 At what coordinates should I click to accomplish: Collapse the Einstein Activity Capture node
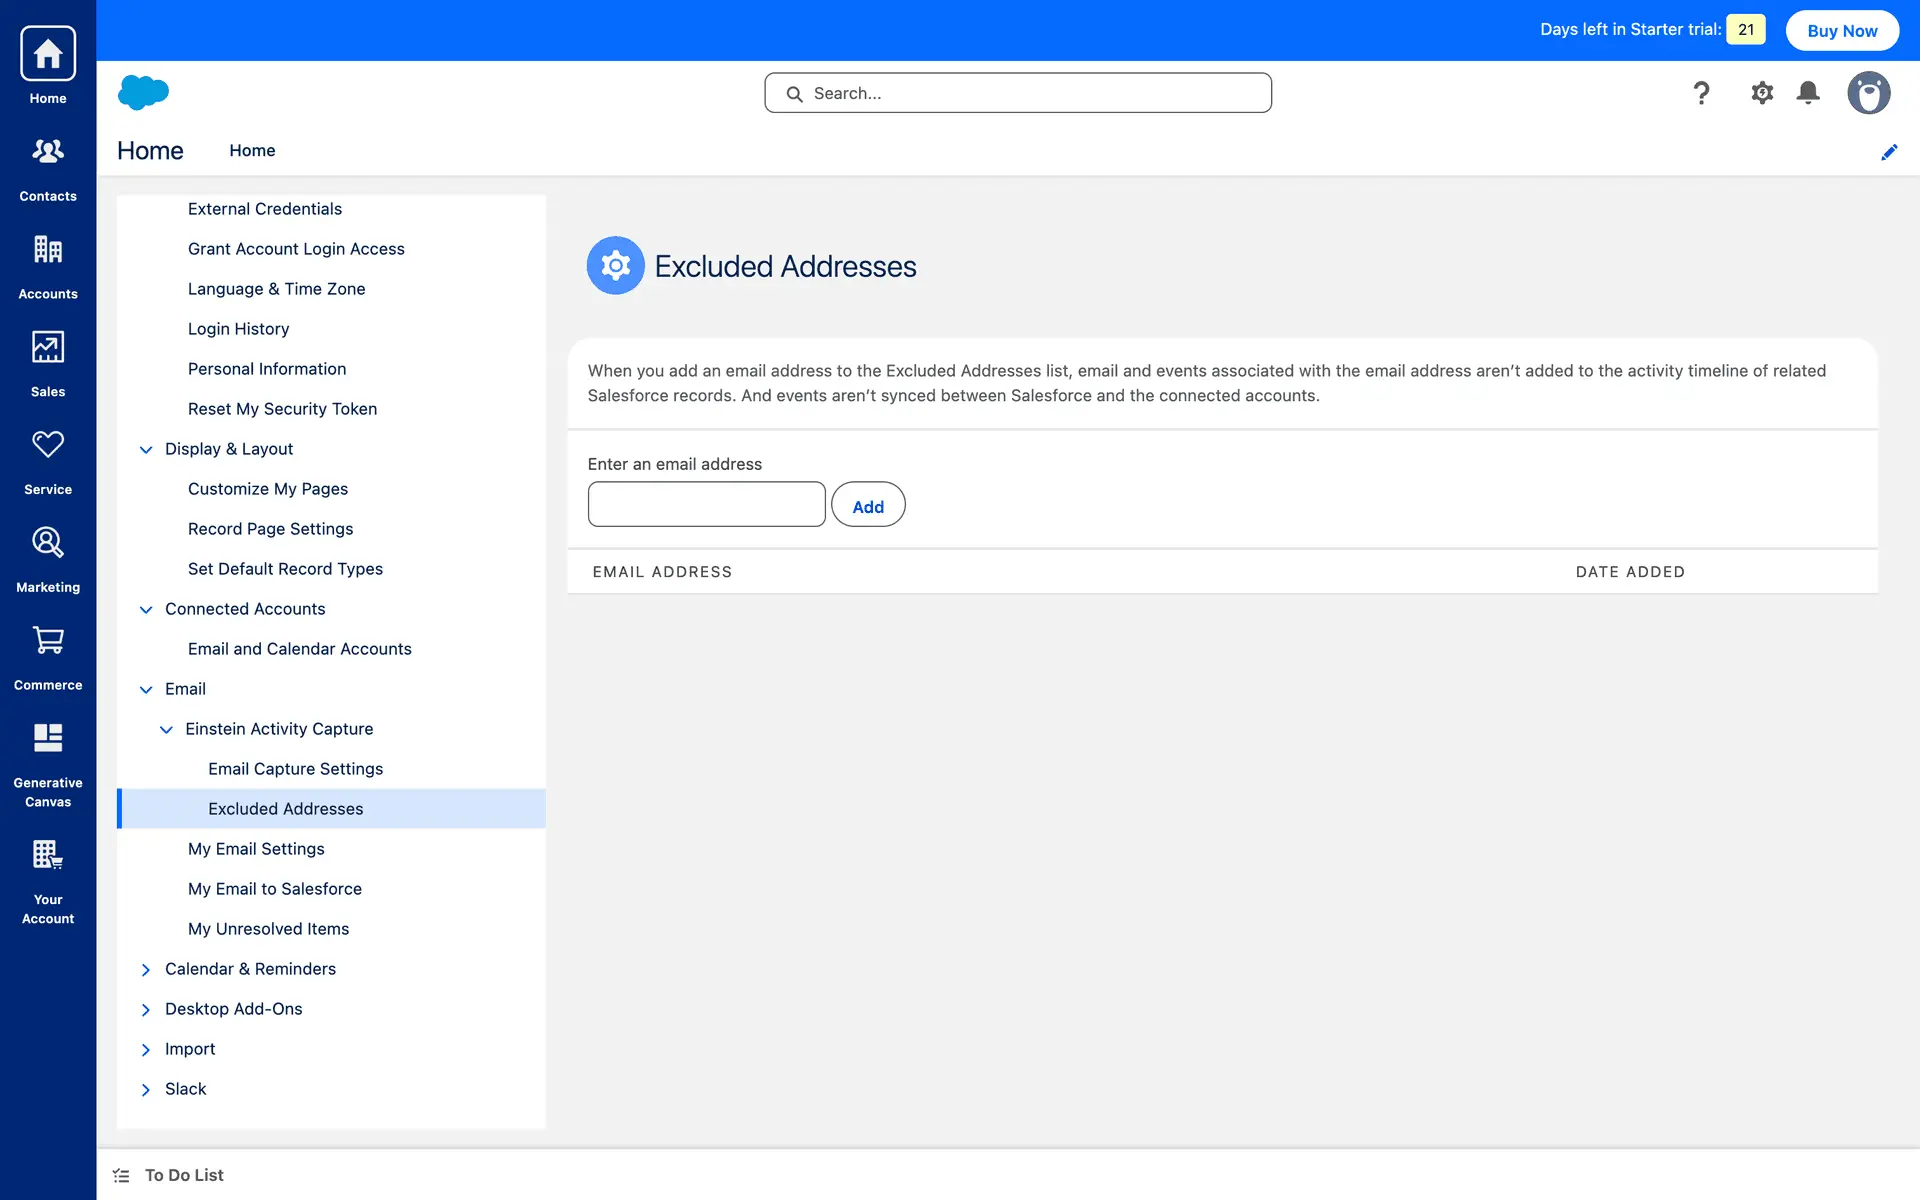(x=166, y=729)
